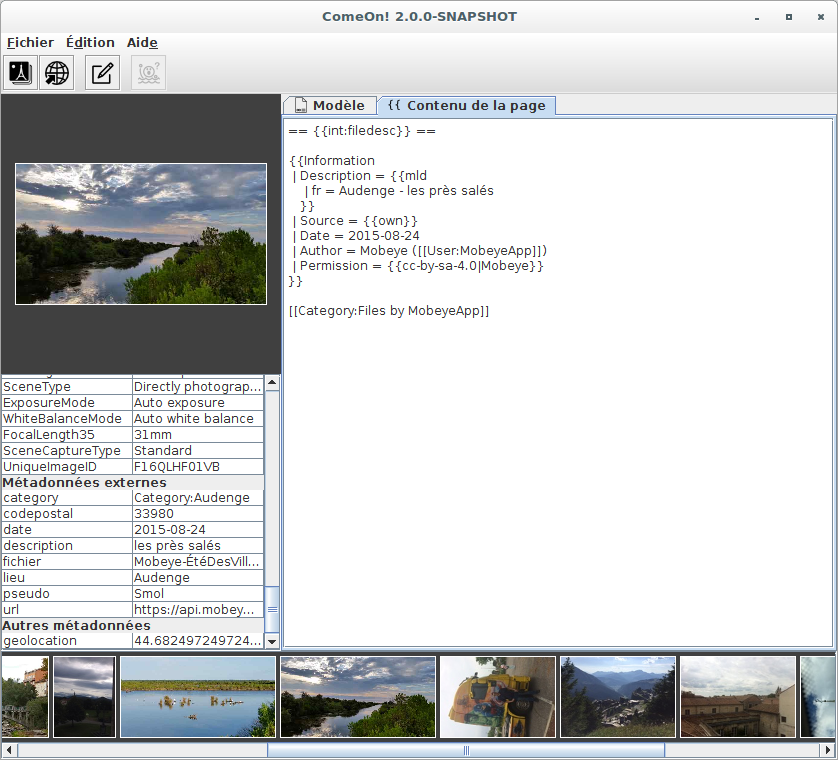The image size is (838, 760).
Task: Minimize the ComeOn! window
Action: pyautogui.click(x=757, y=18)
